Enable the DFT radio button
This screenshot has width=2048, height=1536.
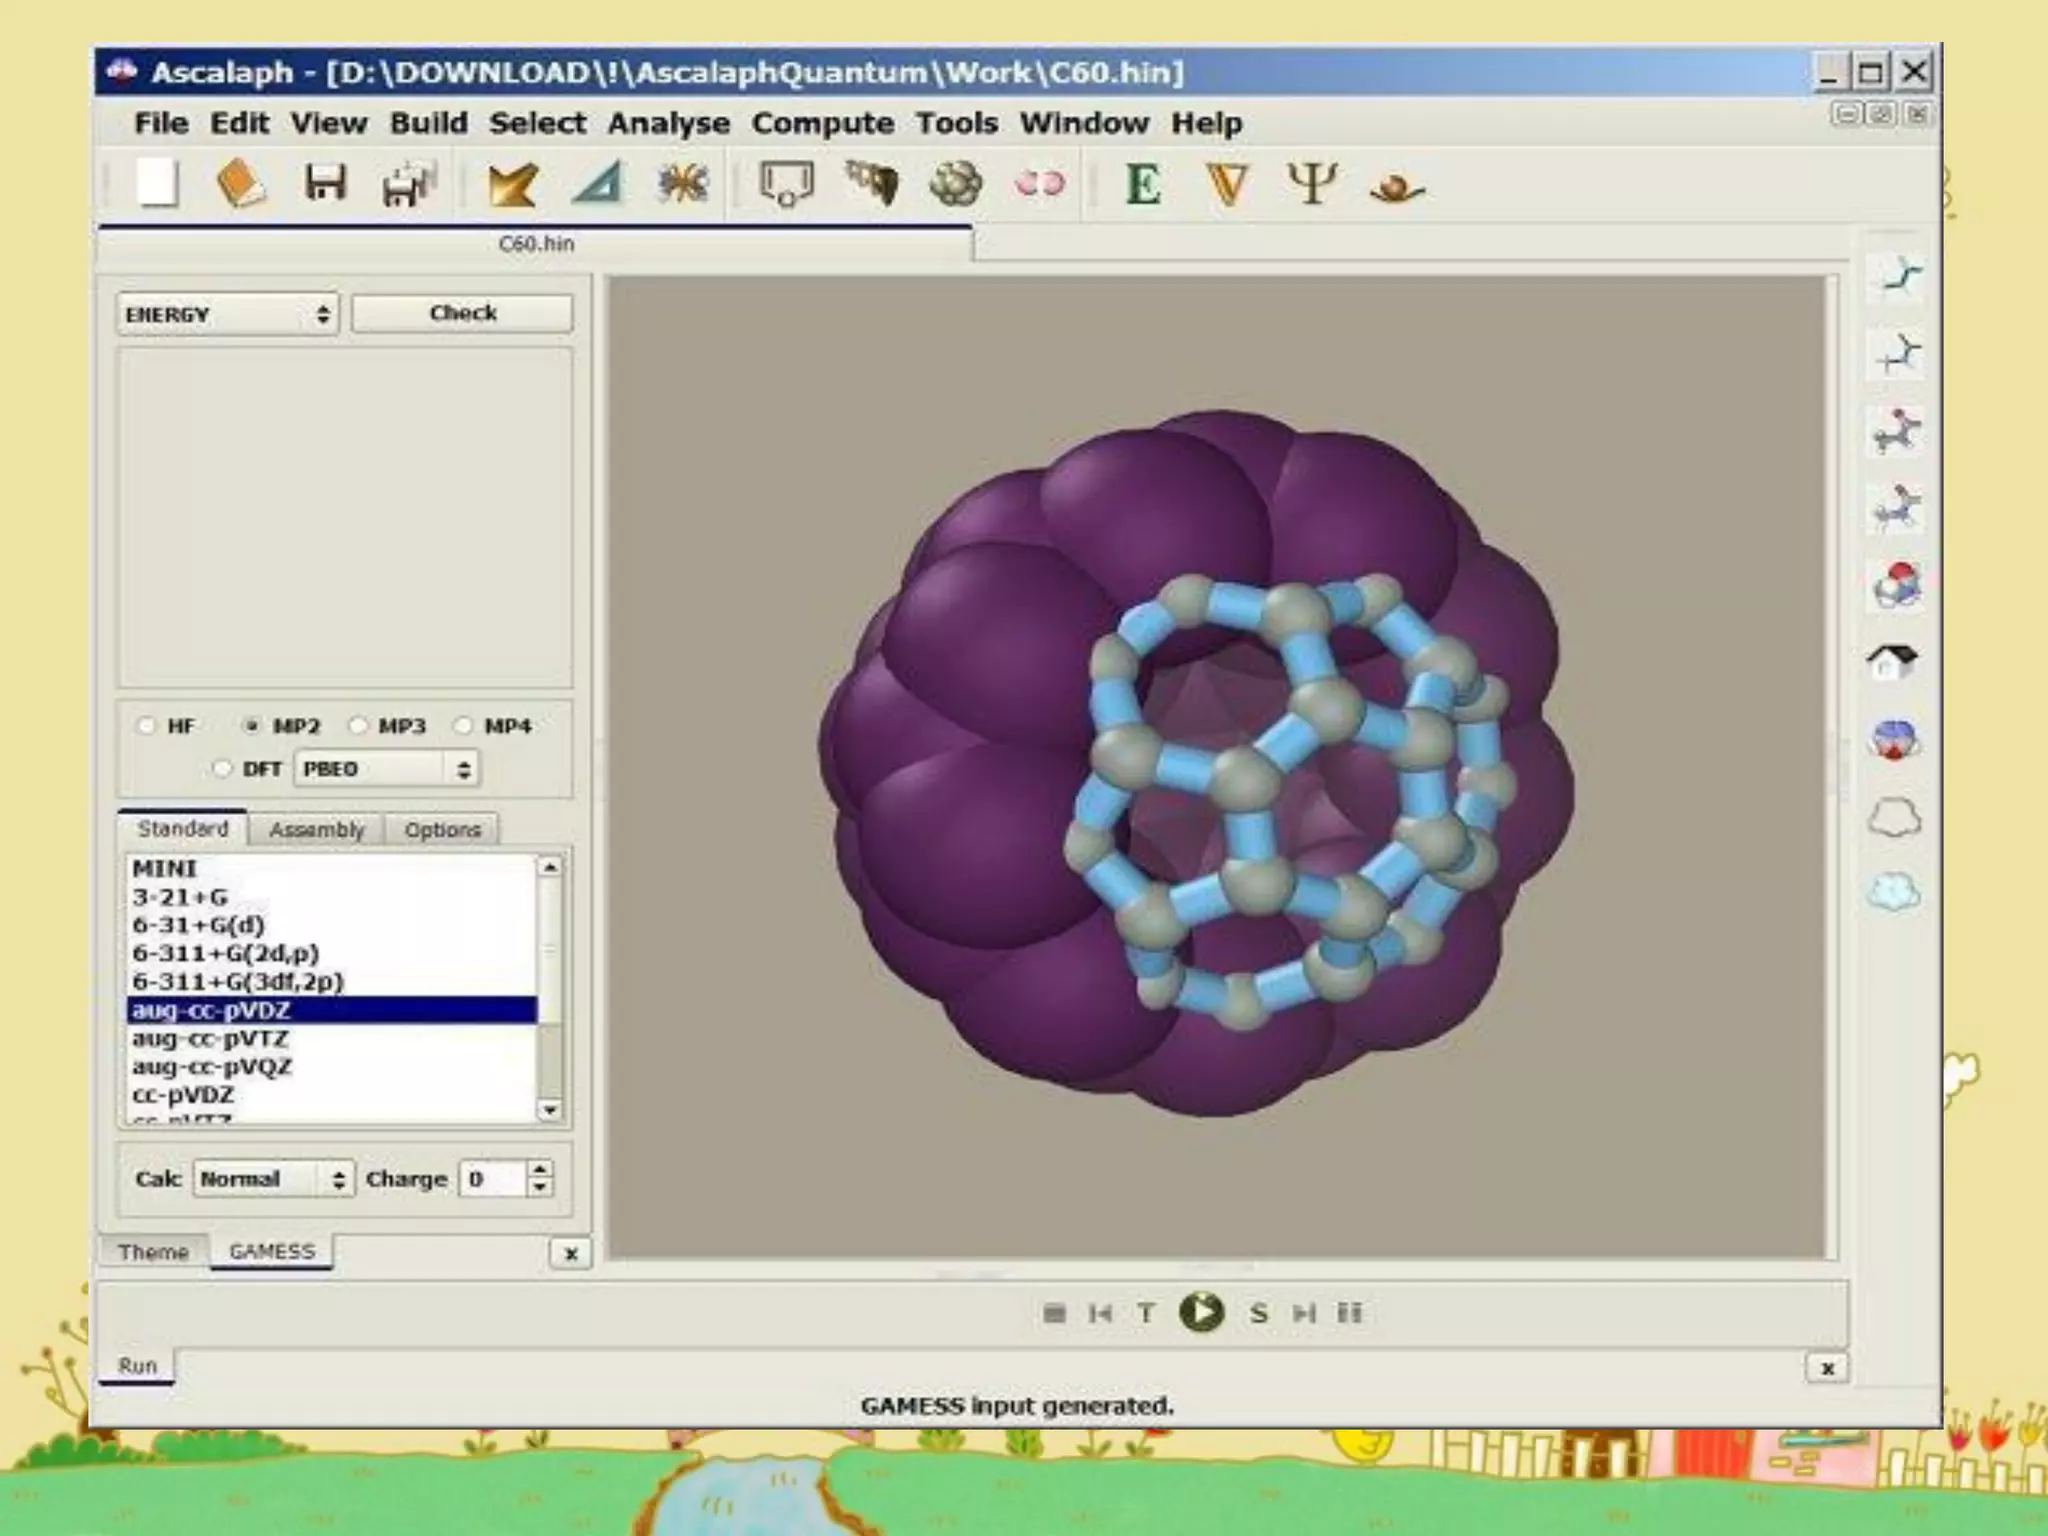click(x=222, y=768)
